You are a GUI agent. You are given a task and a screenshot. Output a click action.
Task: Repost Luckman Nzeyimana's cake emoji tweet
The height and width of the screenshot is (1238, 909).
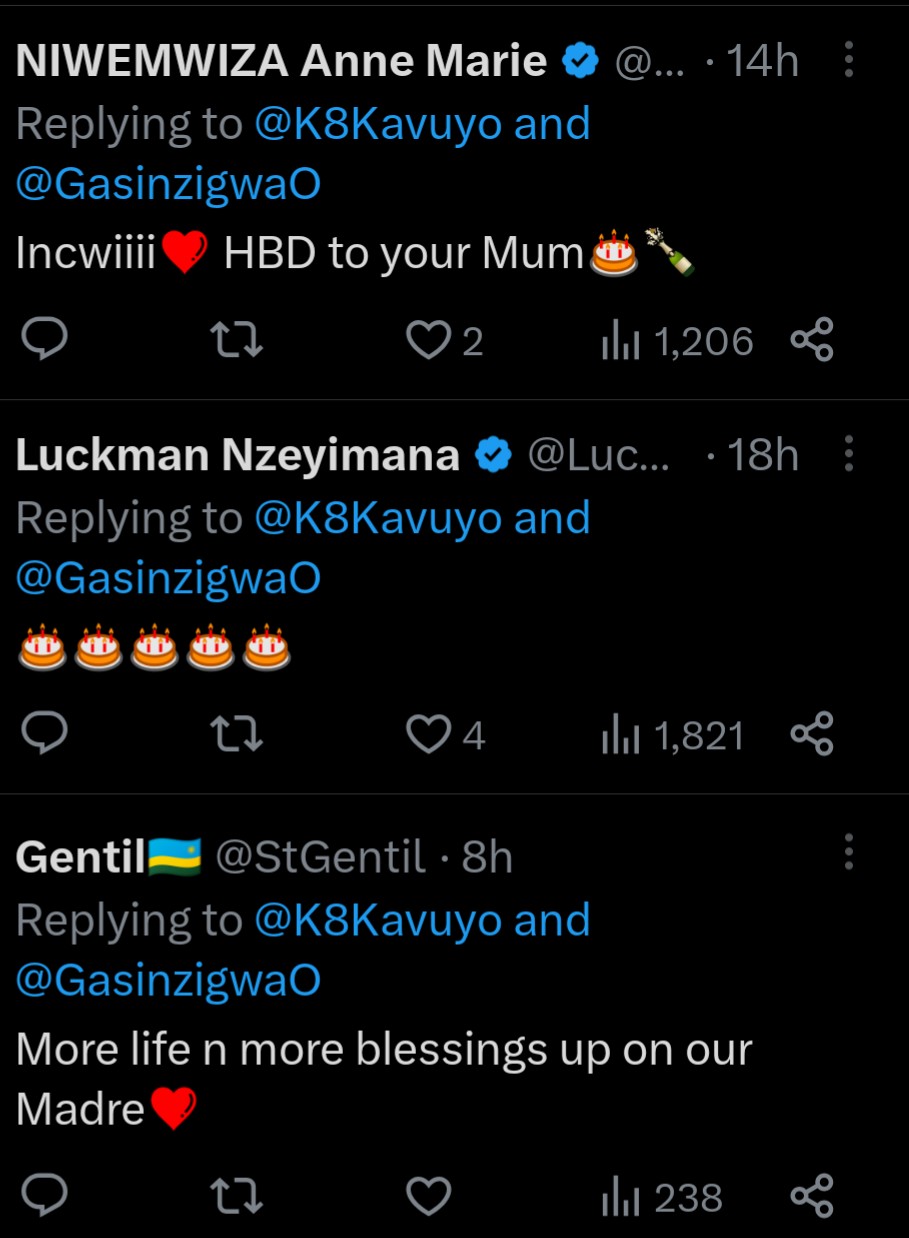coord(240,735)
